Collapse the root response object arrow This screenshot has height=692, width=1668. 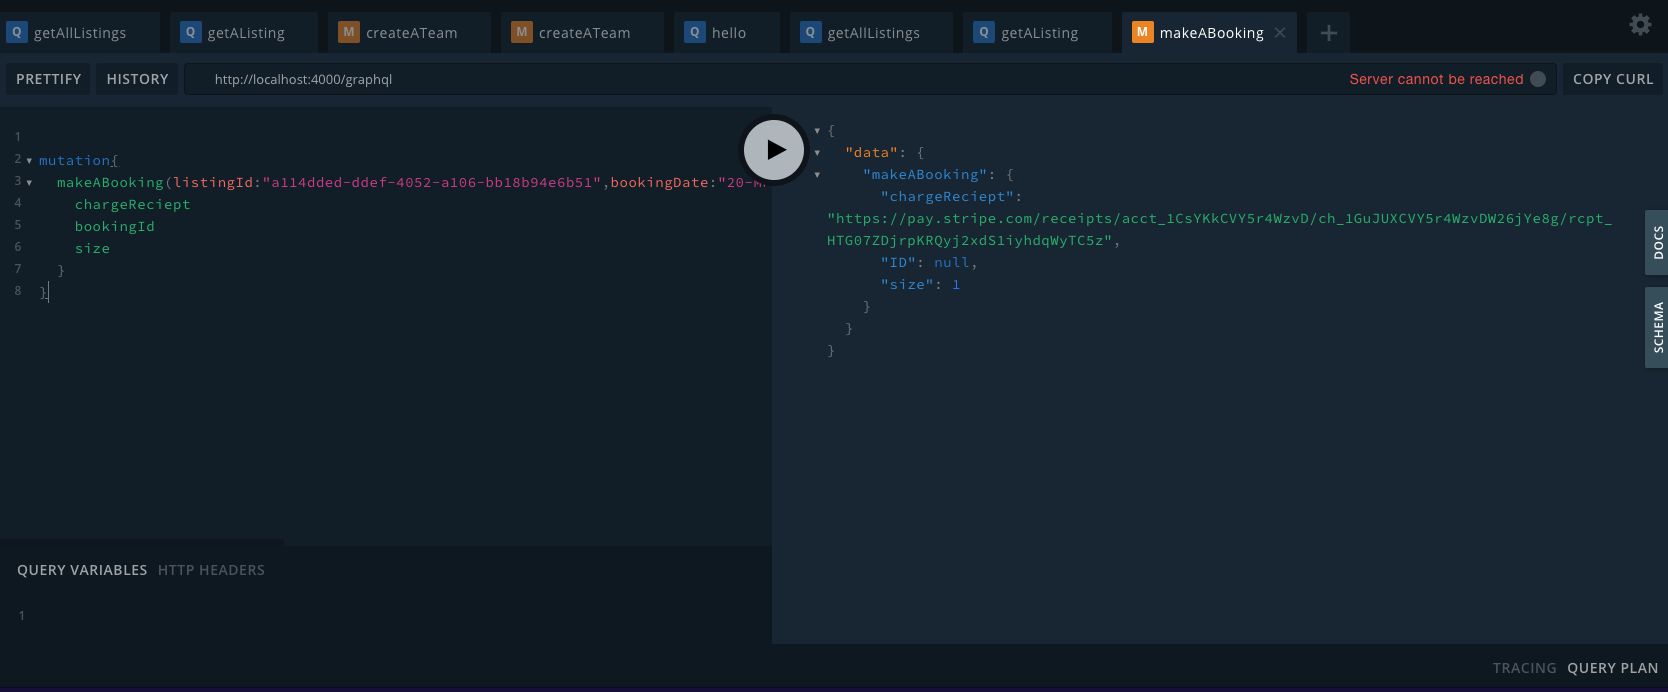[x=817, y=131]
